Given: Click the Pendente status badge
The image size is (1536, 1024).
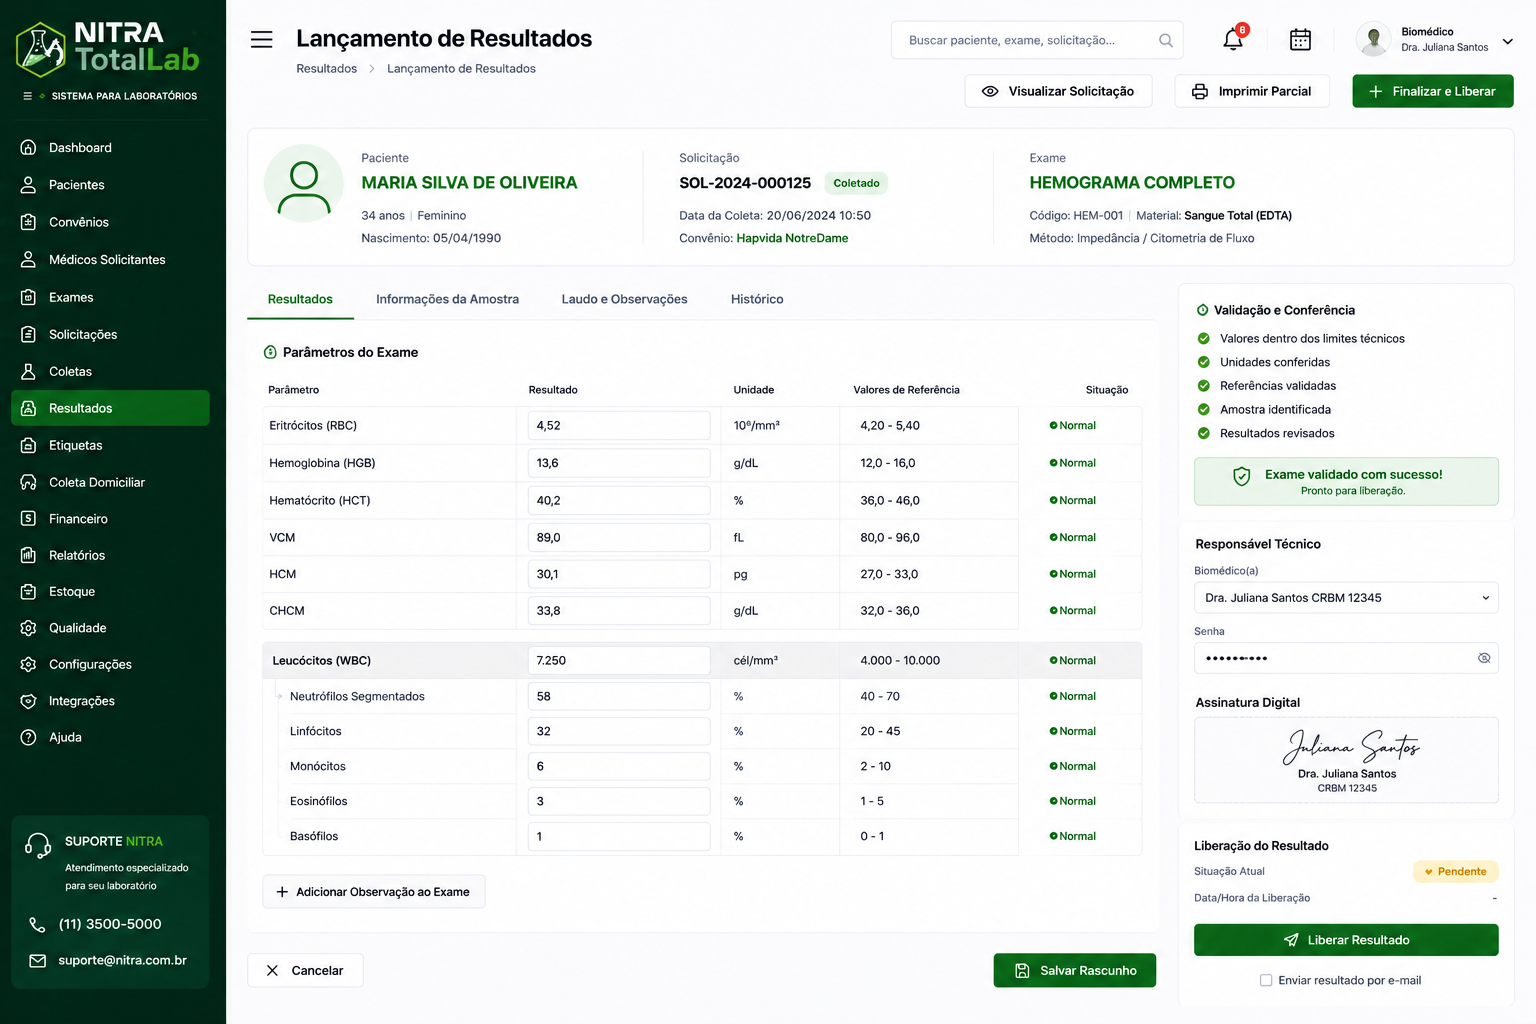Looking at the screenshot, I should click(x=1456, y=872).
